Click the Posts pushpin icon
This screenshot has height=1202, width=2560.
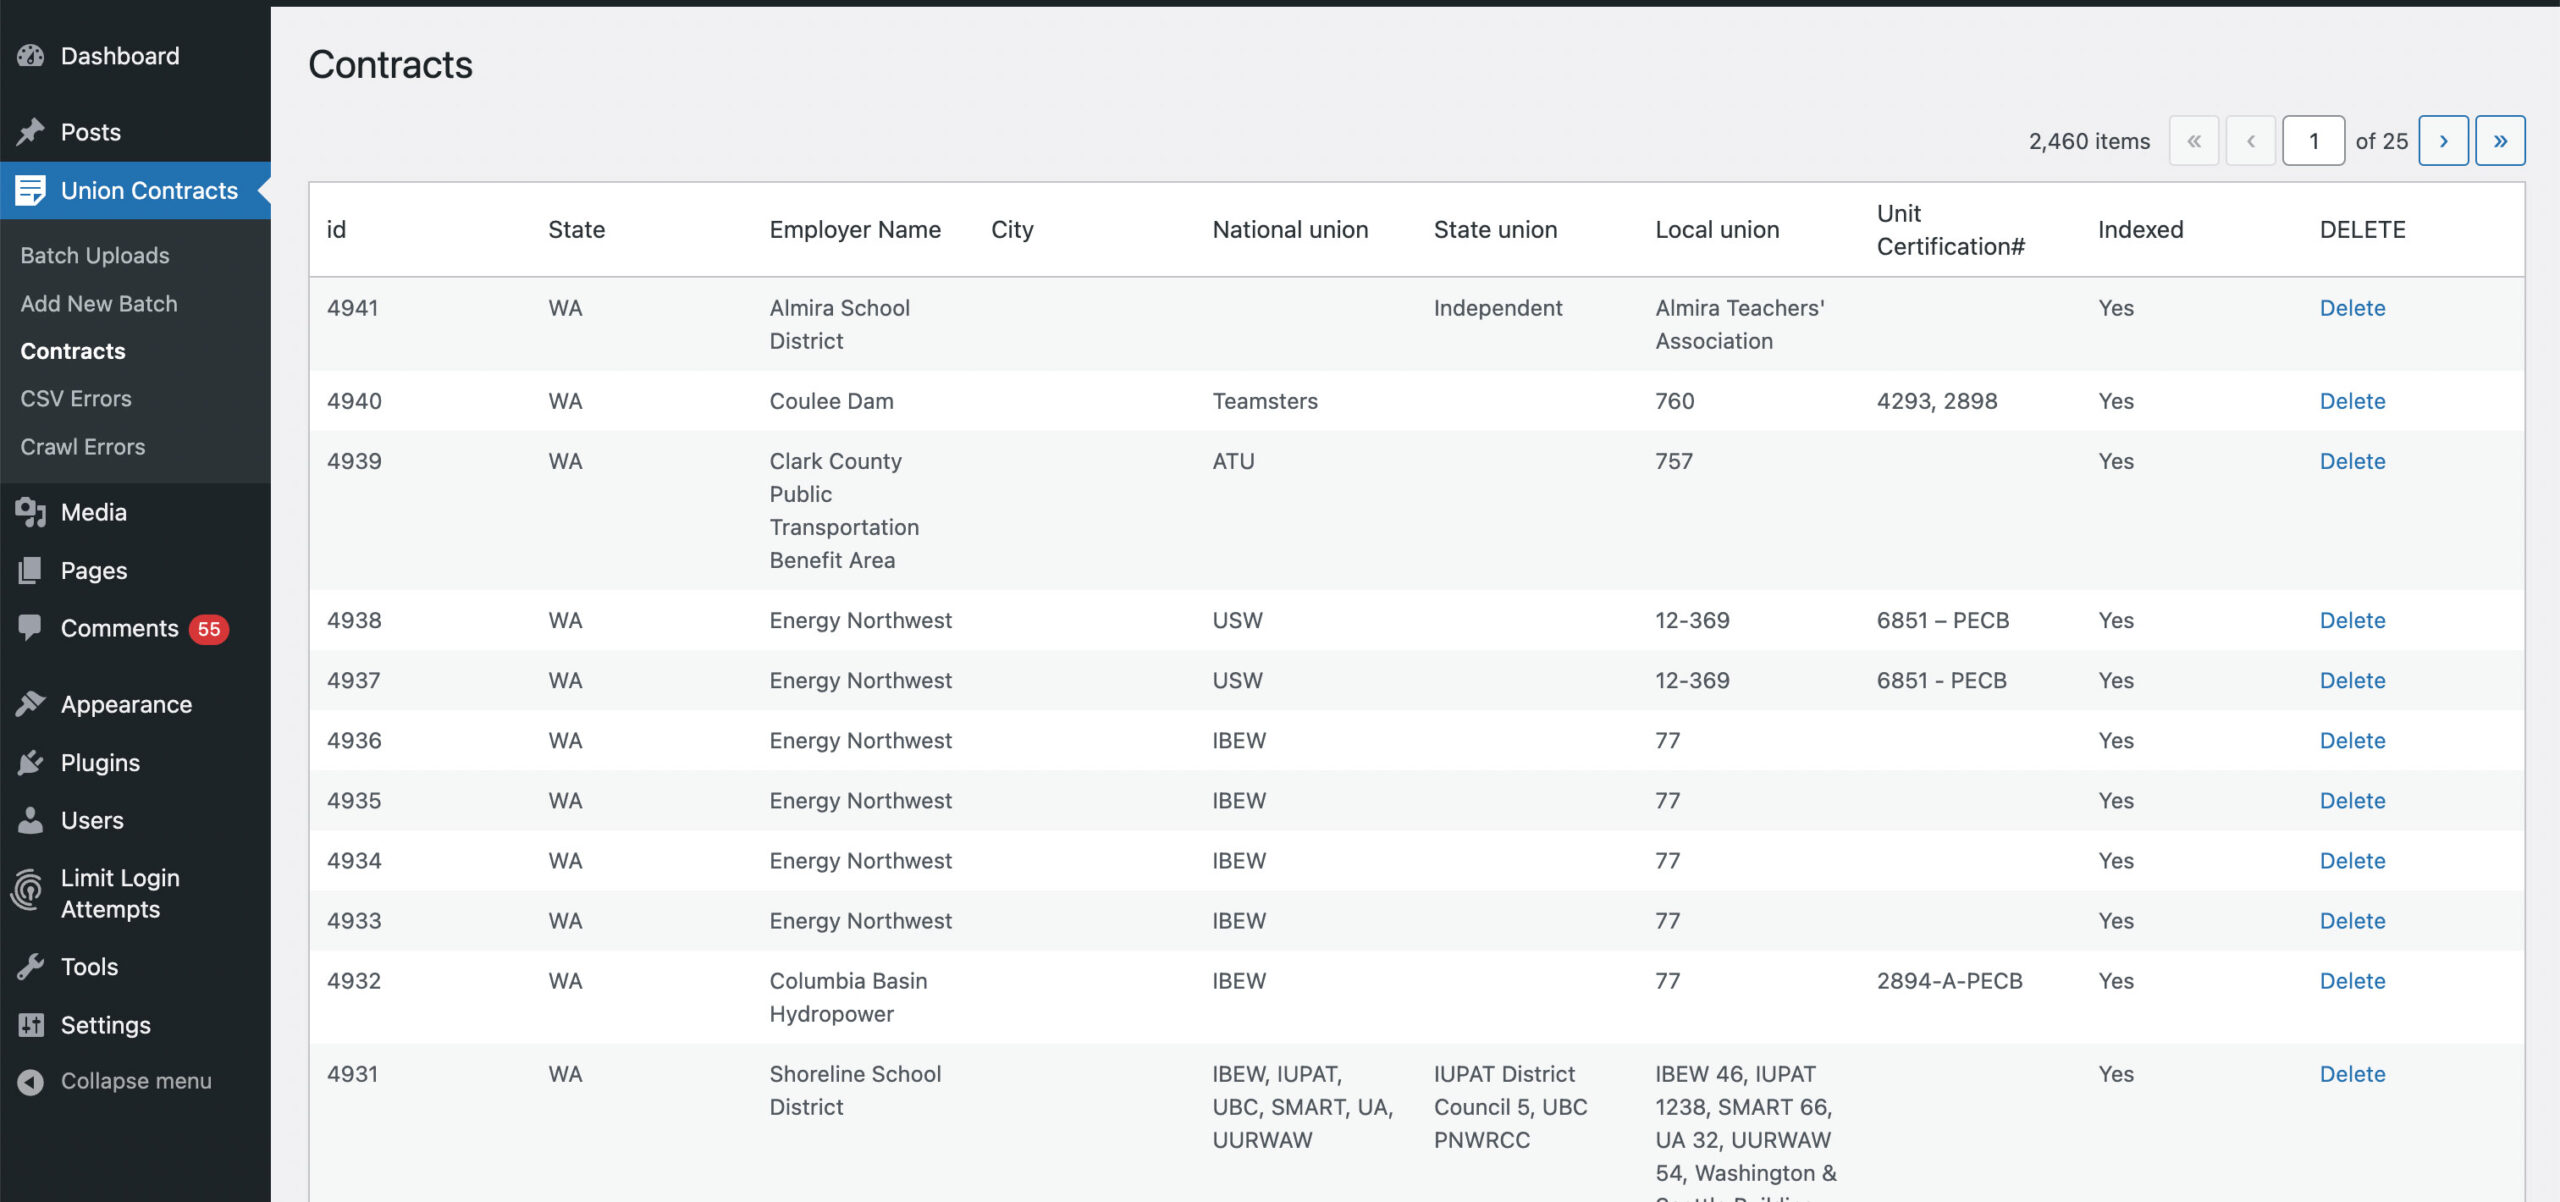31,132
